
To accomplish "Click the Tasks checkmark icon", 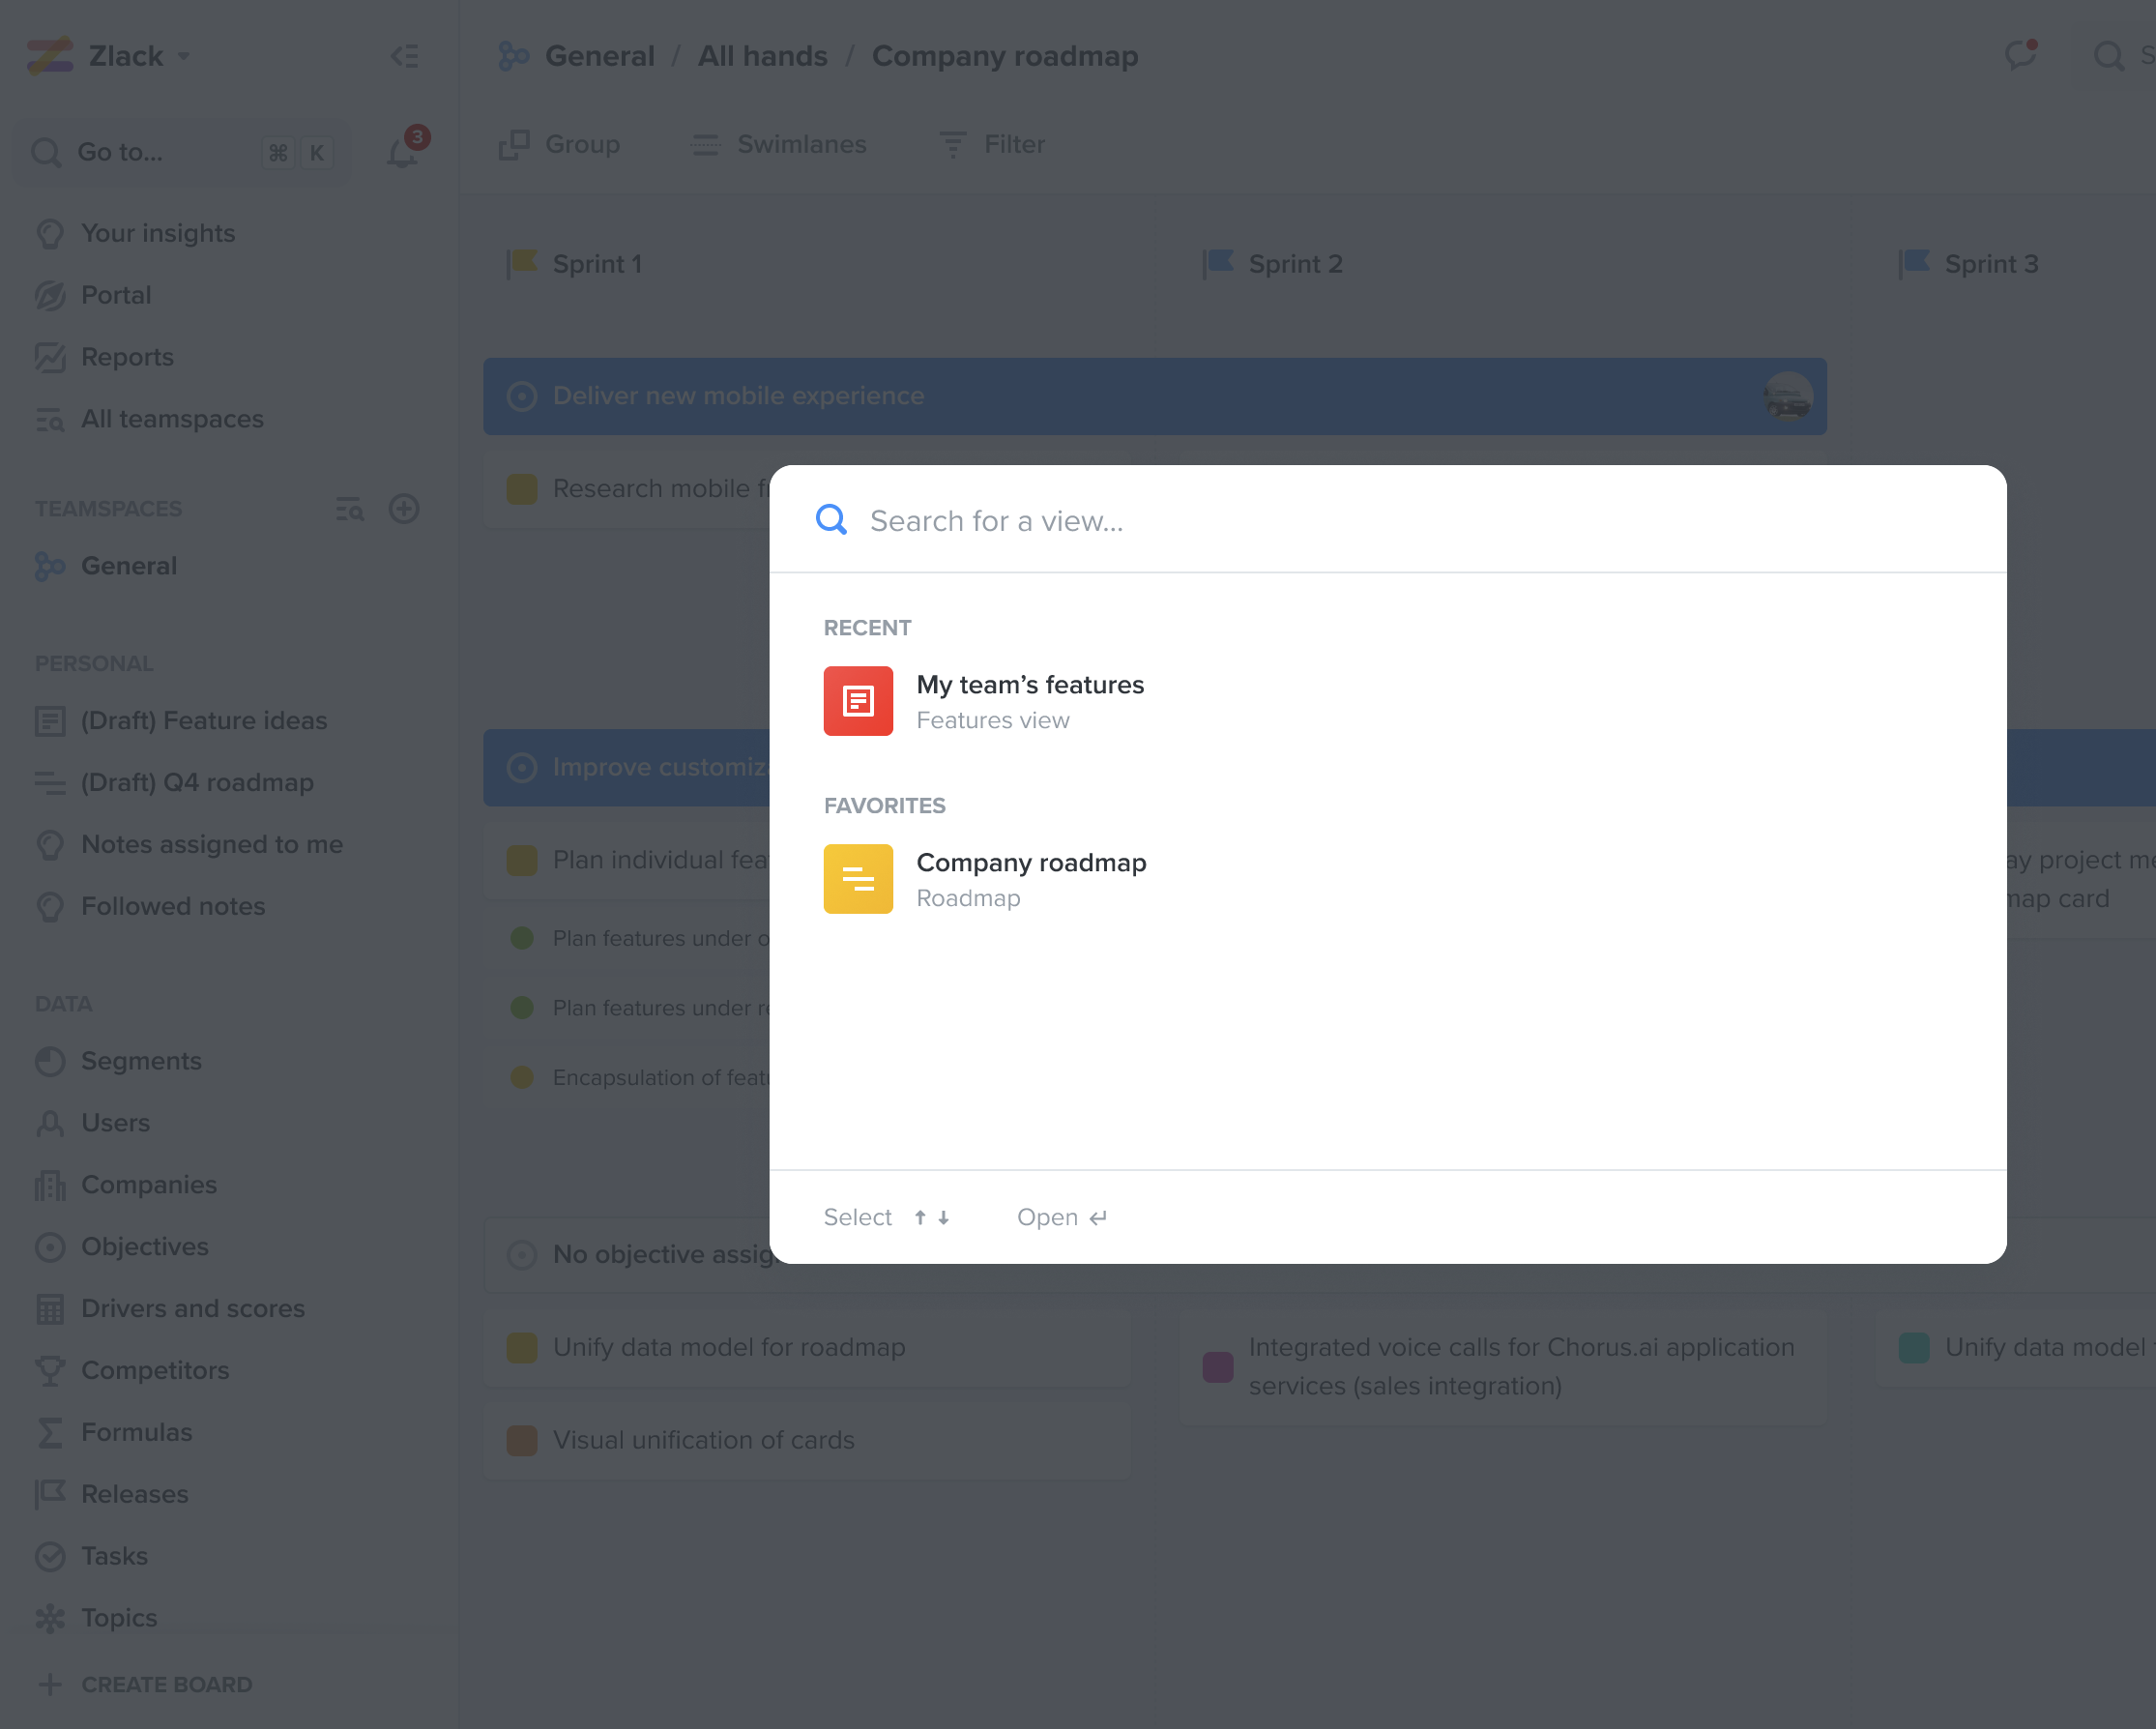I will tap(50, 1557).
